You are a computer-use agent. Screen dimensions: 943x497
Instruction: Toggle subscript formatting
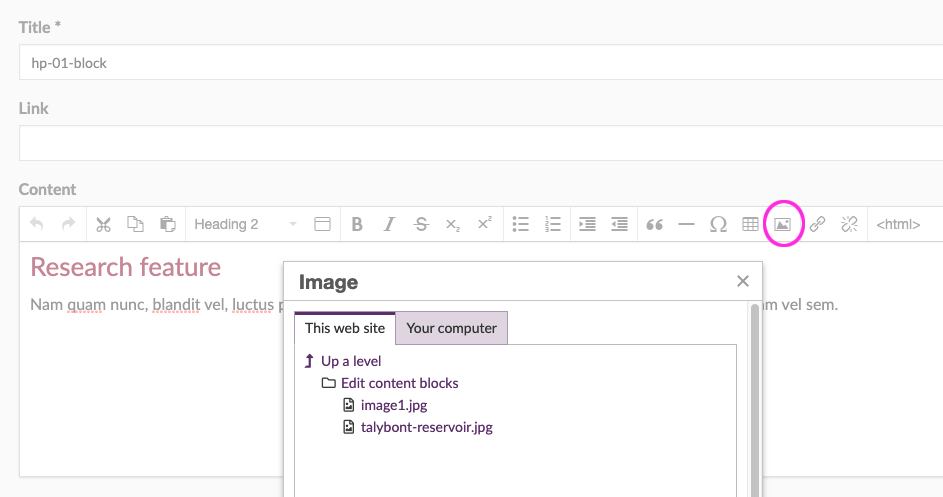[x=453, y=224]
